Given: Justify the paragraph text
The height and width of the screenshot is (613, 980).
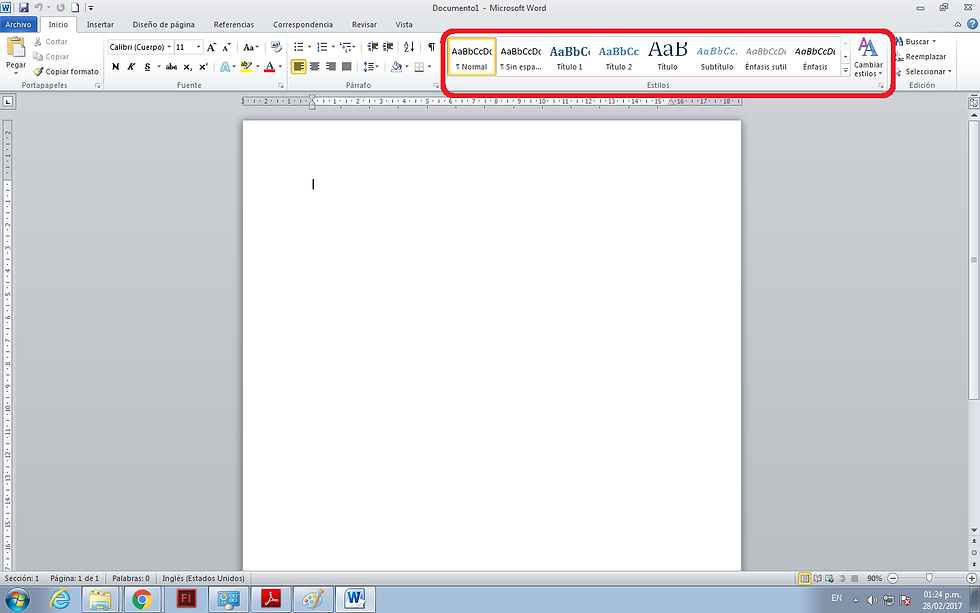Looking at the screenshot, I should (x=346, y=67).
